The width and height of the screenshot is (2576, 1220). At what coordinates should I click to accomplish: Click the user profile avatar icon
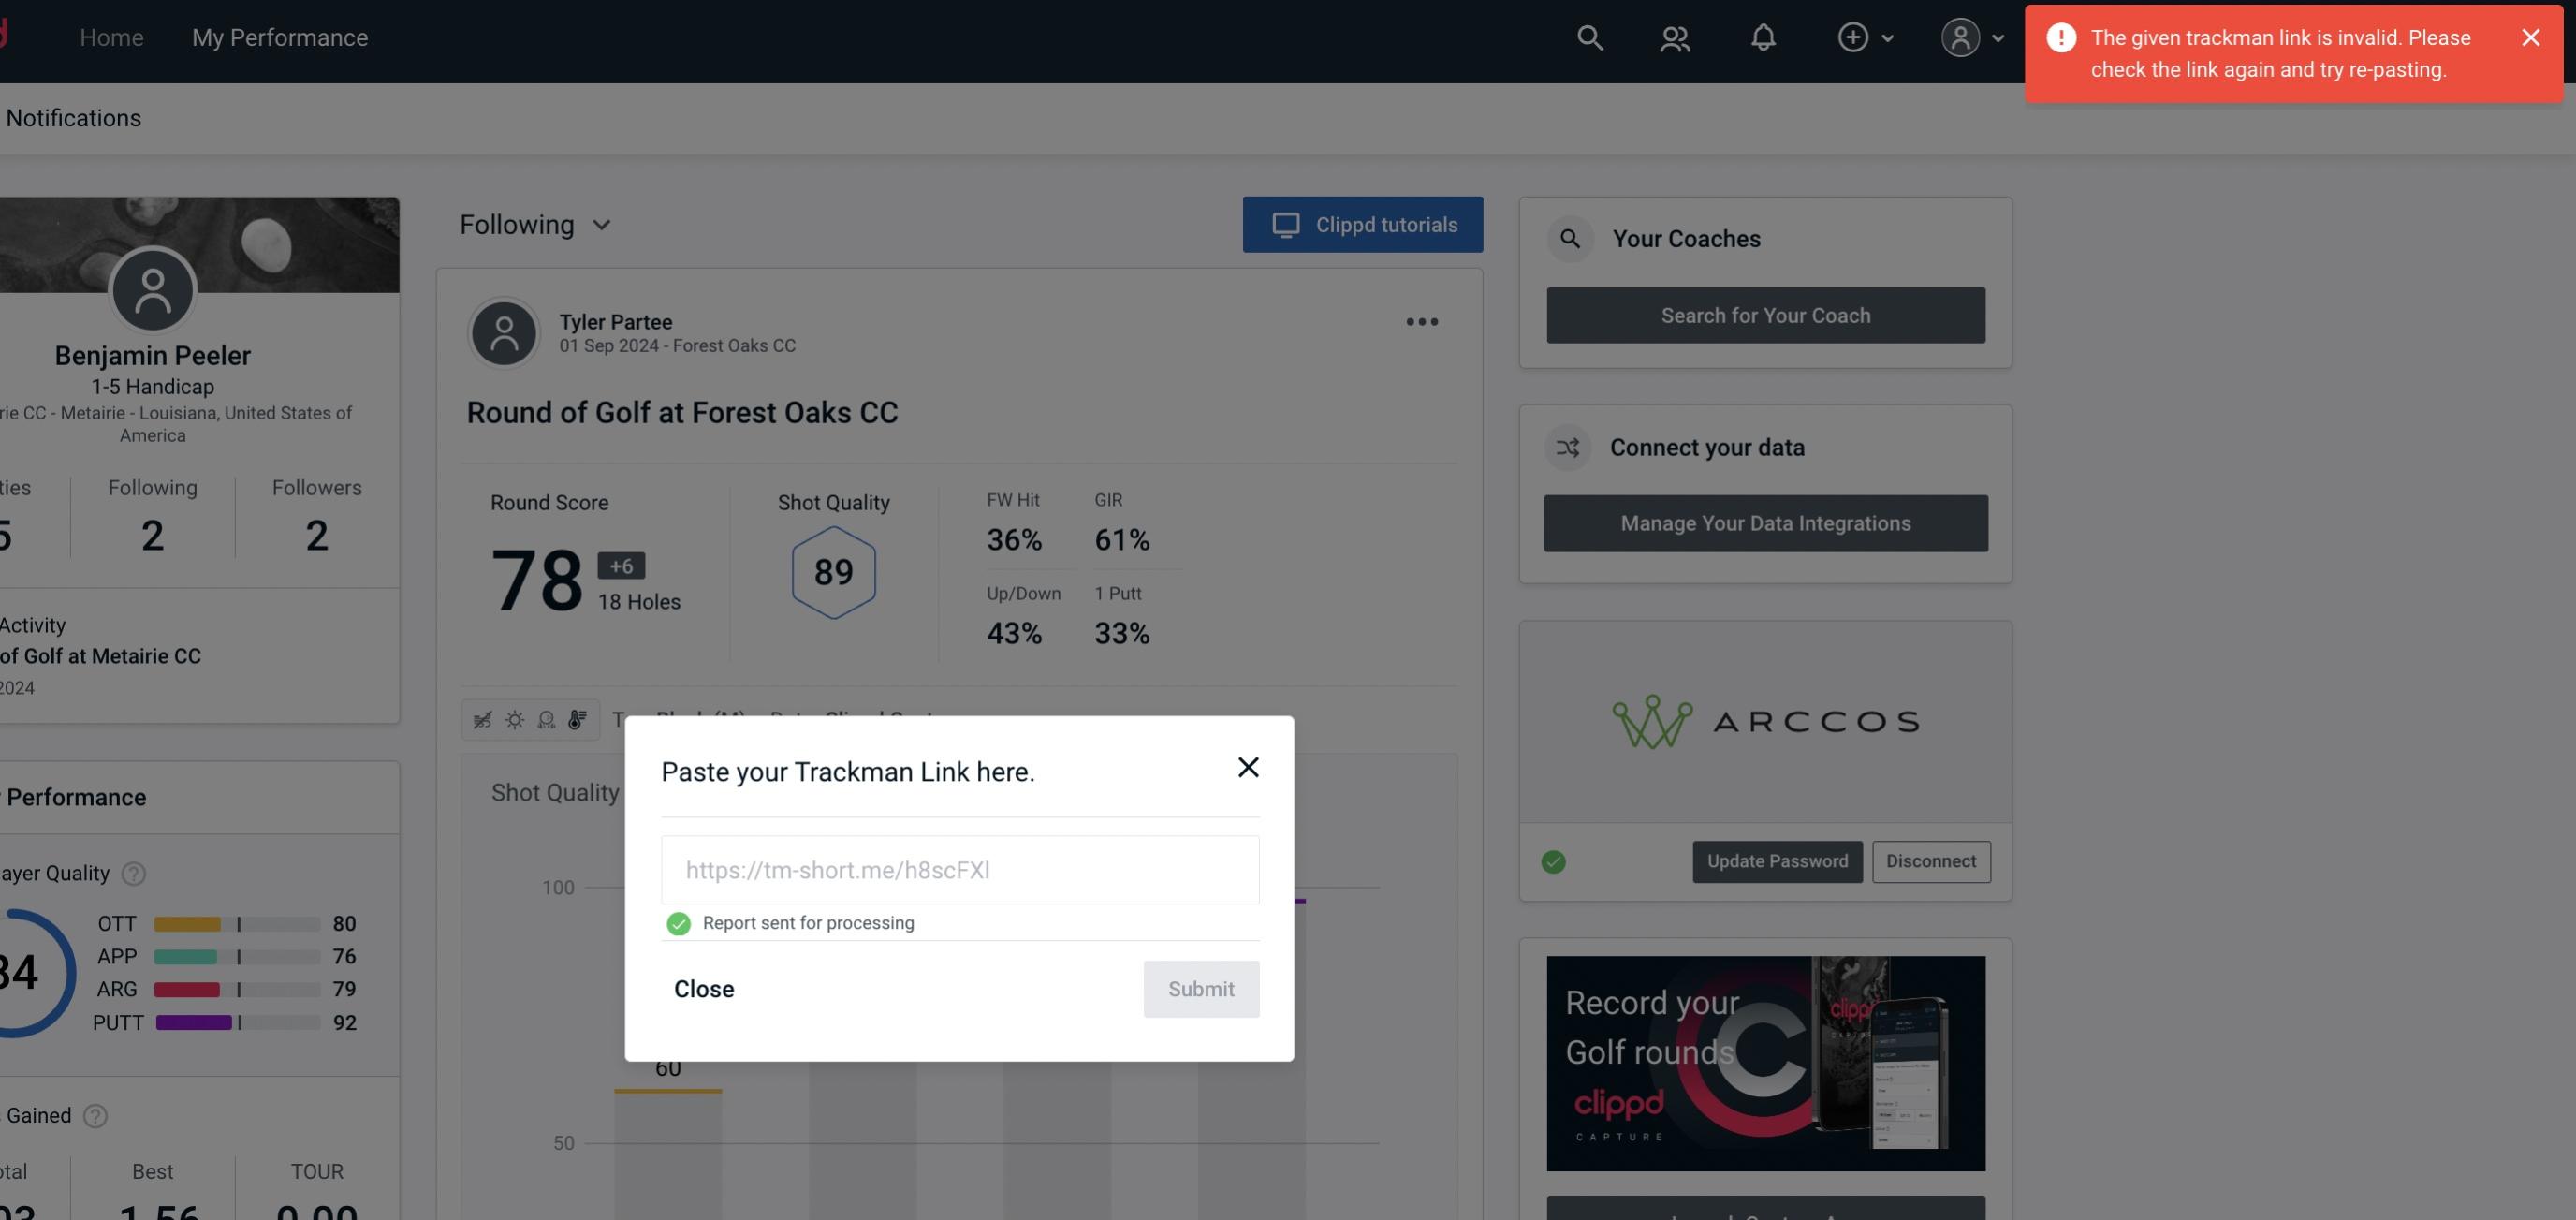pos(1960,37)
